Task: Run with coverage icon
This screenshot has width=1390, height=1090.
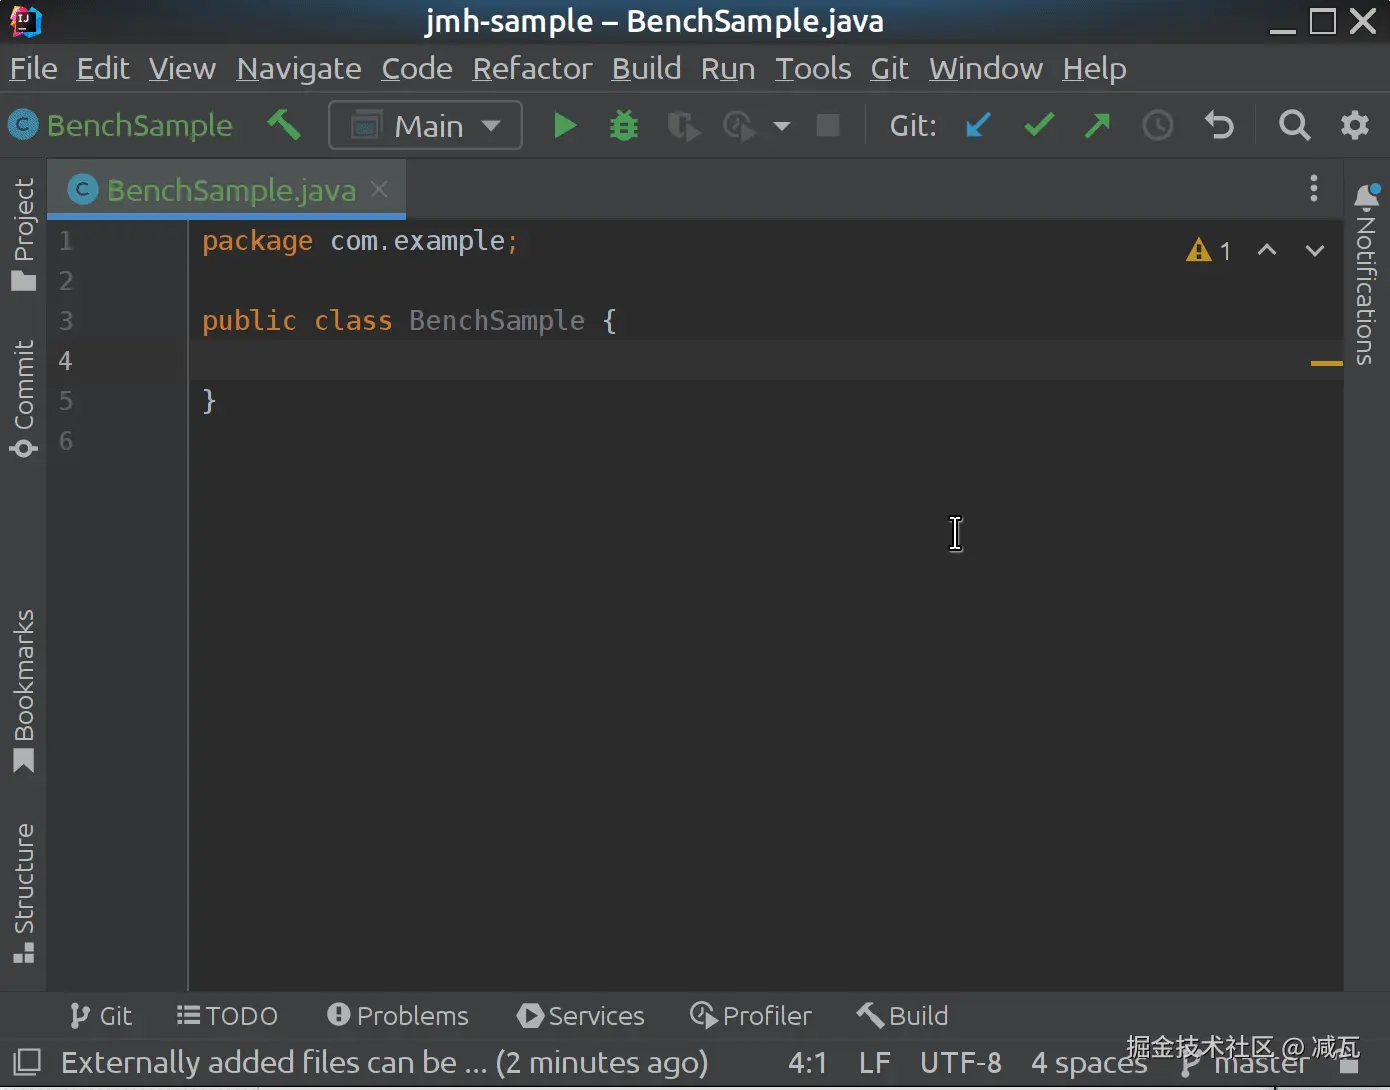Action: pyautogui.click(x=683, y=126)
